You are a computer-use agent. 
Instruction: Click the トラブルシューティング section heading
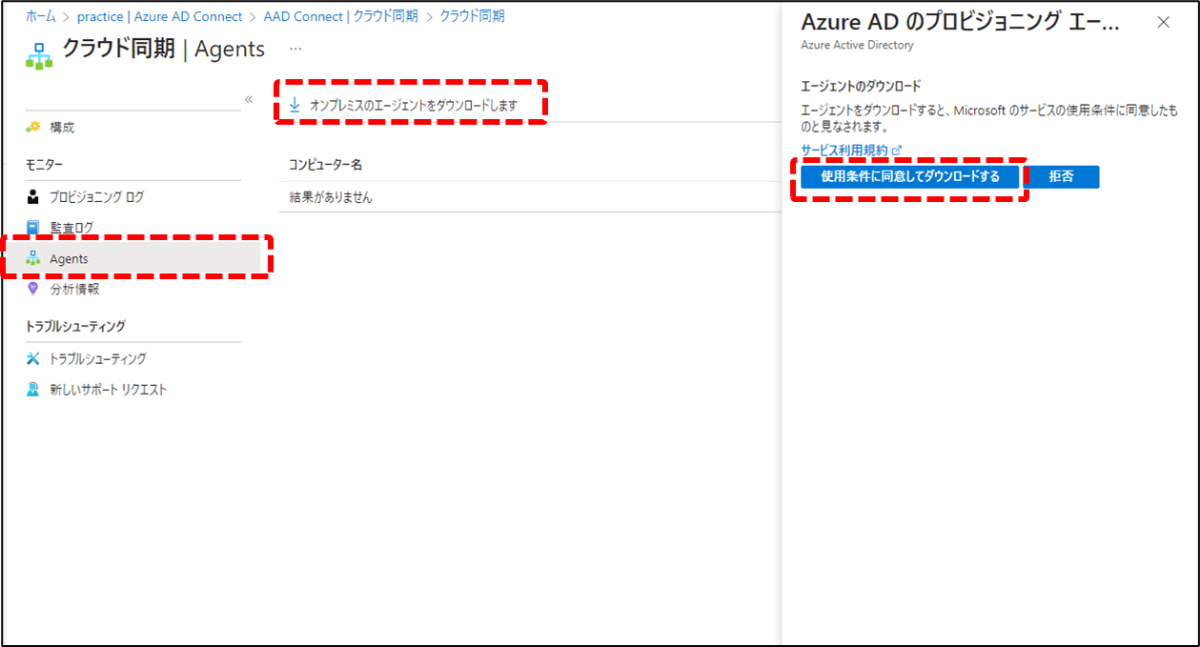pos(75,326)
